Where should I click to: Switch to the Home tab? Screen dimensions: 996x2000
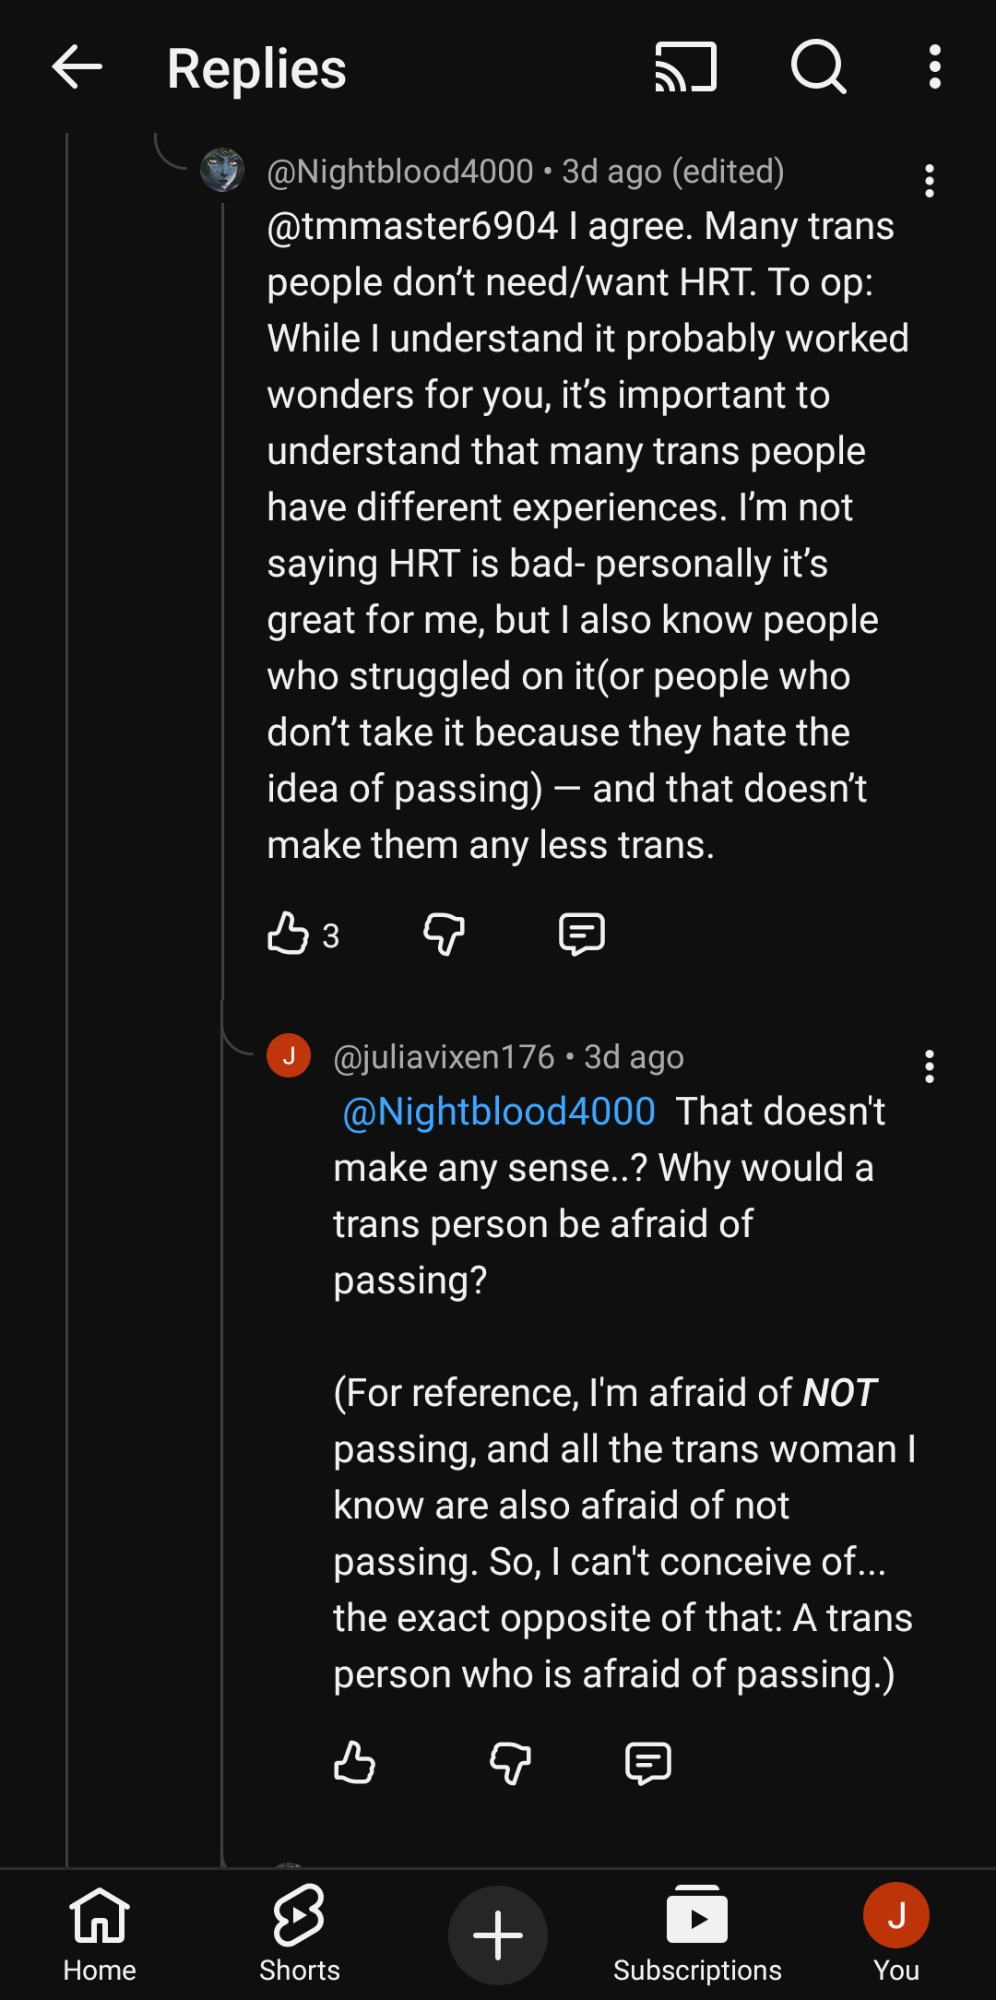coord(99,1933)
